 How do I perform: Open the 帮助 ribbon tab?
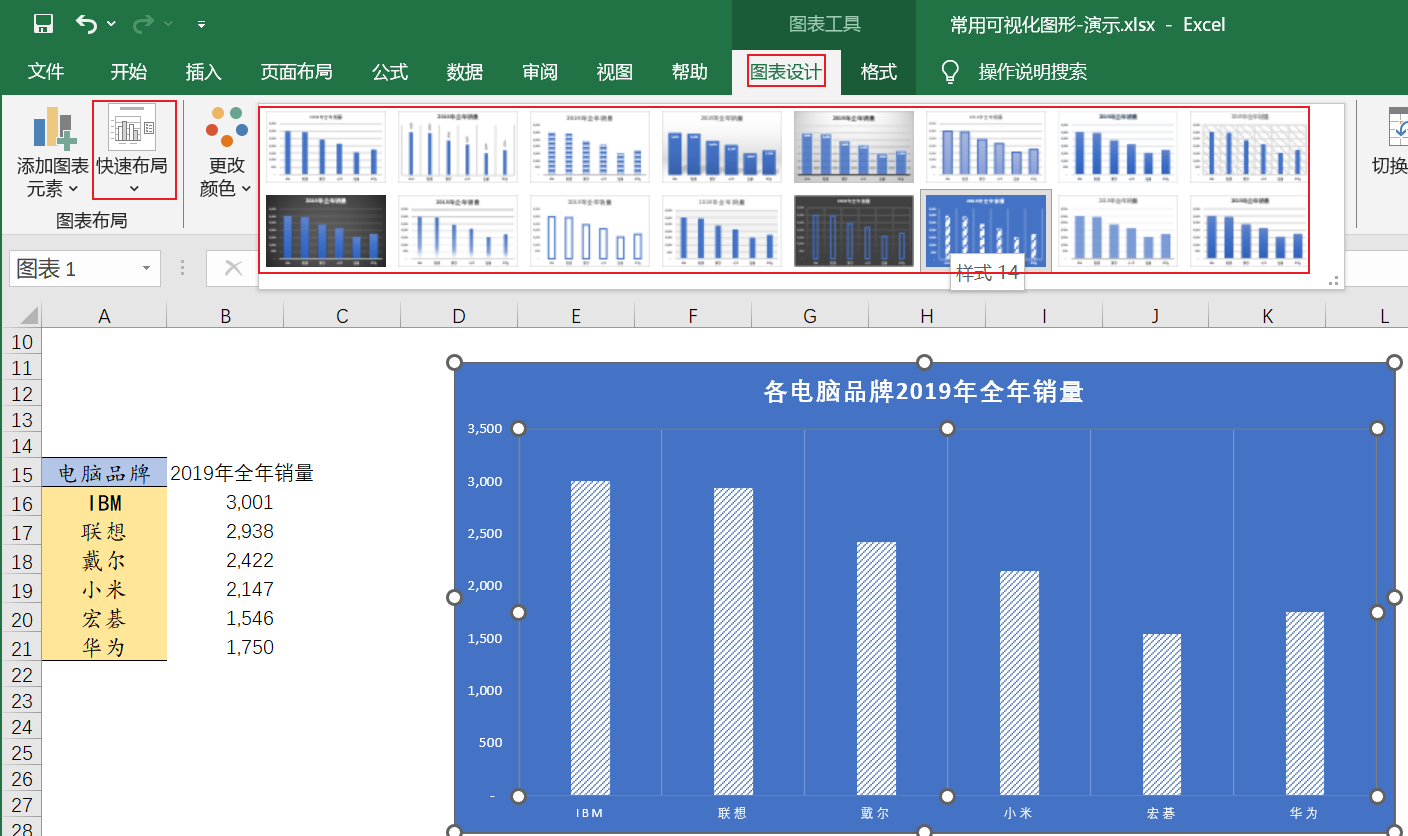(x=690, y=72)
